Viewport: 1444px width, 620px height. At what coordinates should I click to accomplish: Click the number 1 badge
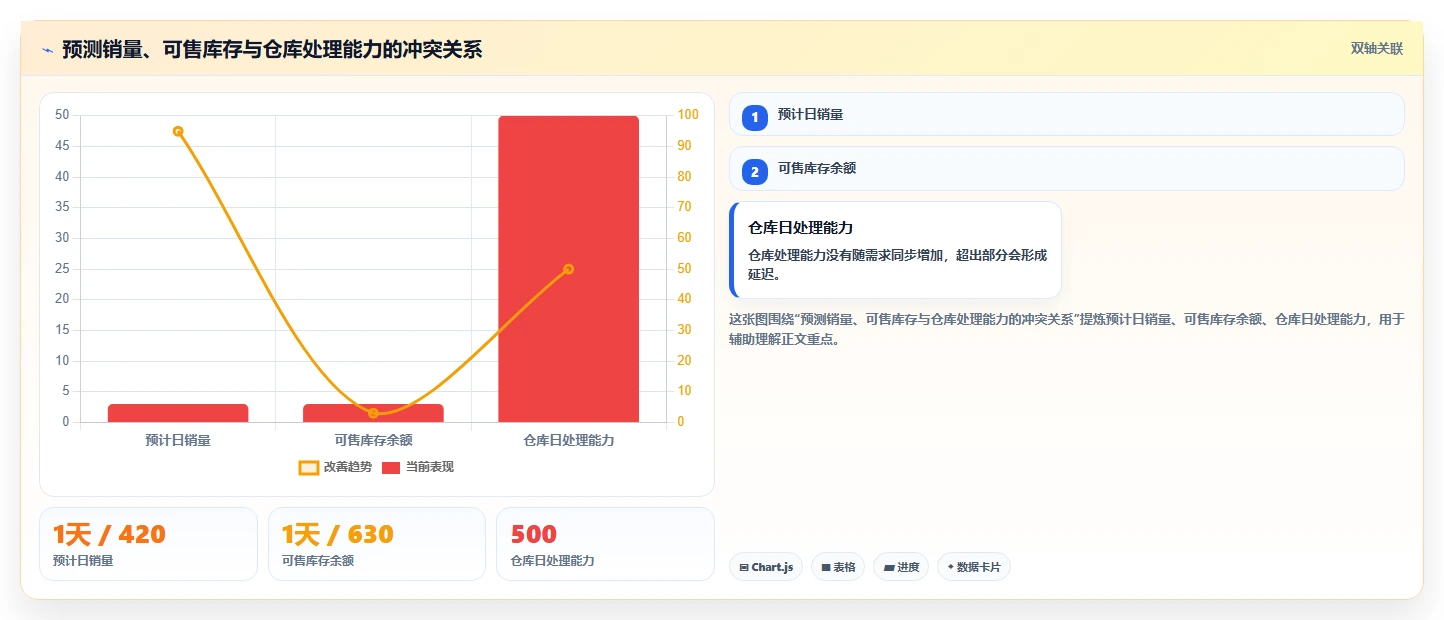[755, 117]
